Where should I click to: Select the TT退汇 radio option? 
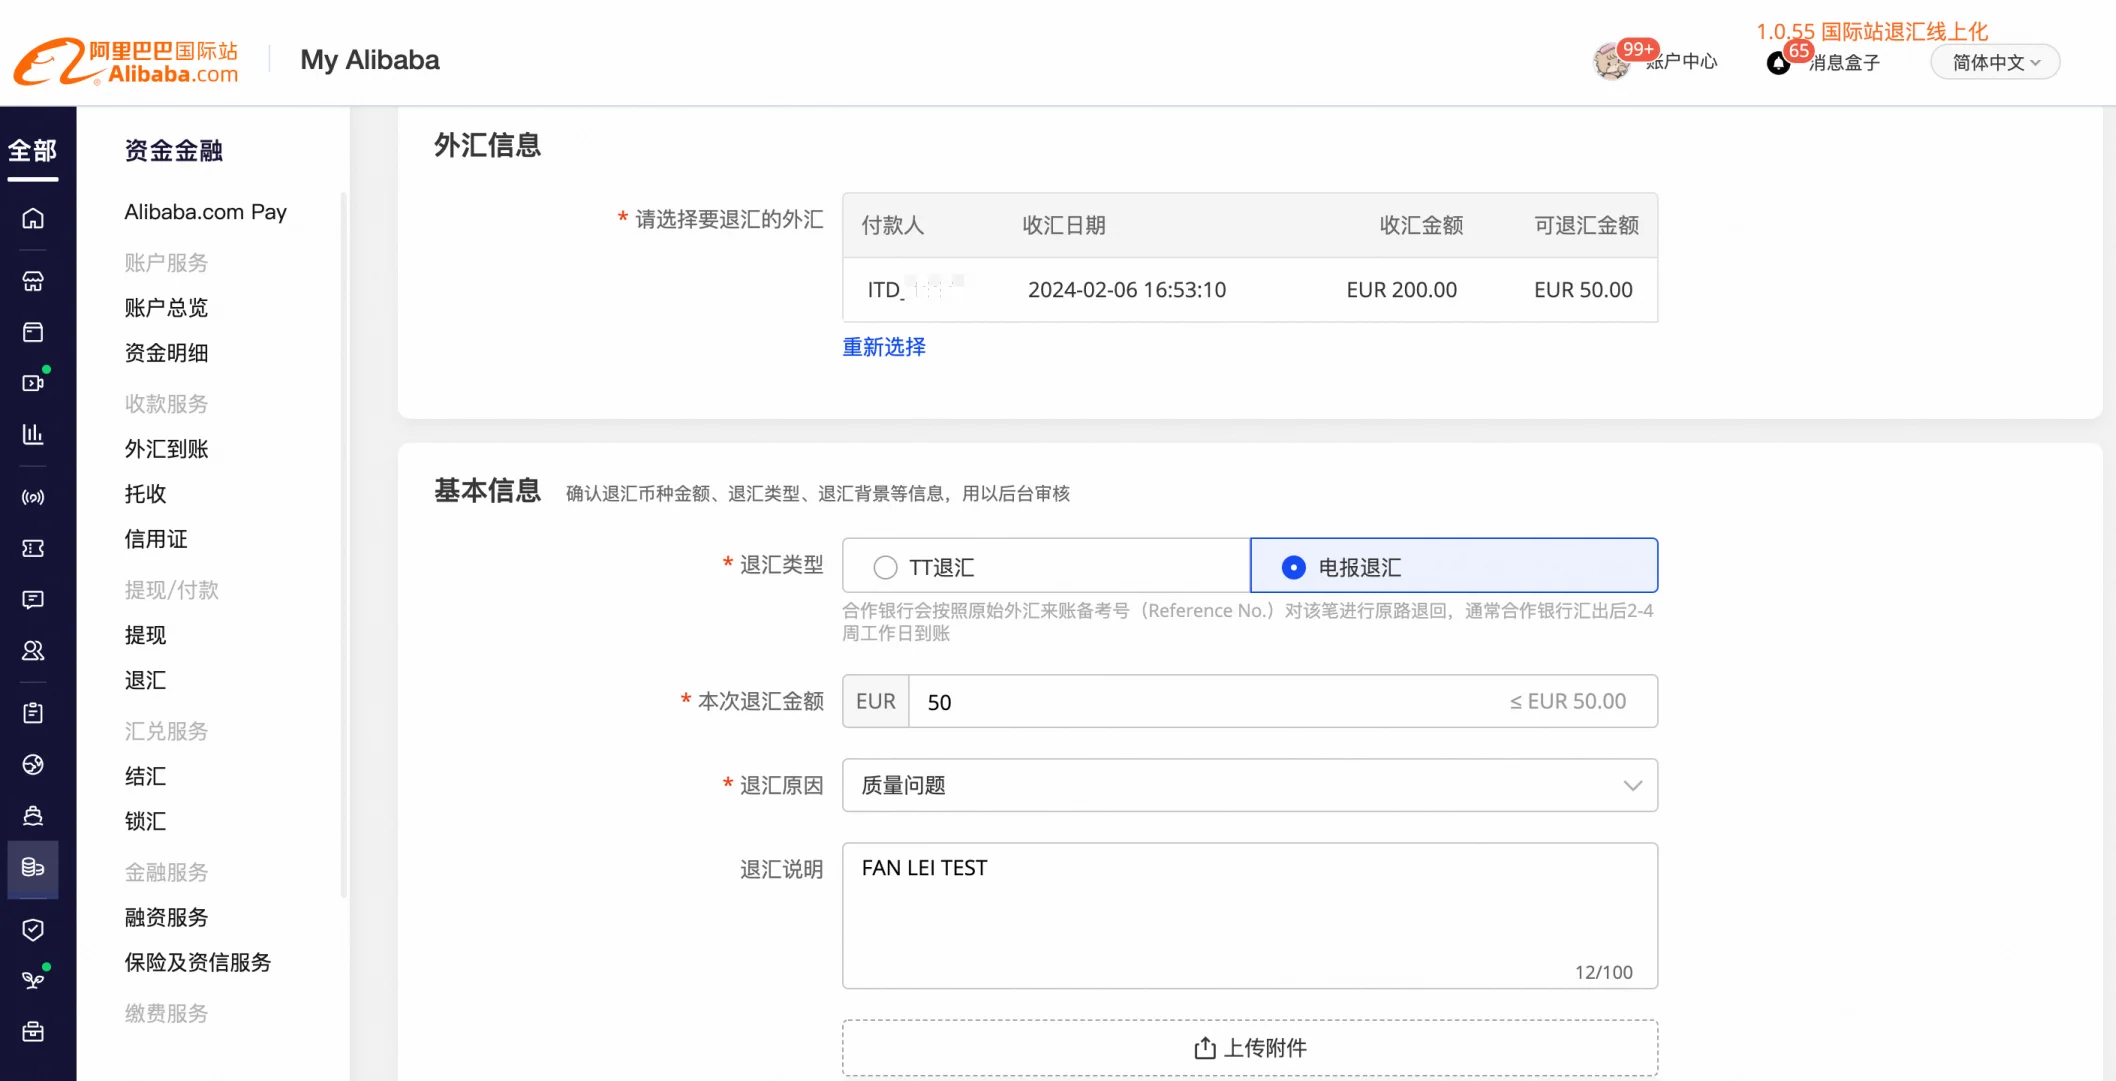tap(885, 568)
